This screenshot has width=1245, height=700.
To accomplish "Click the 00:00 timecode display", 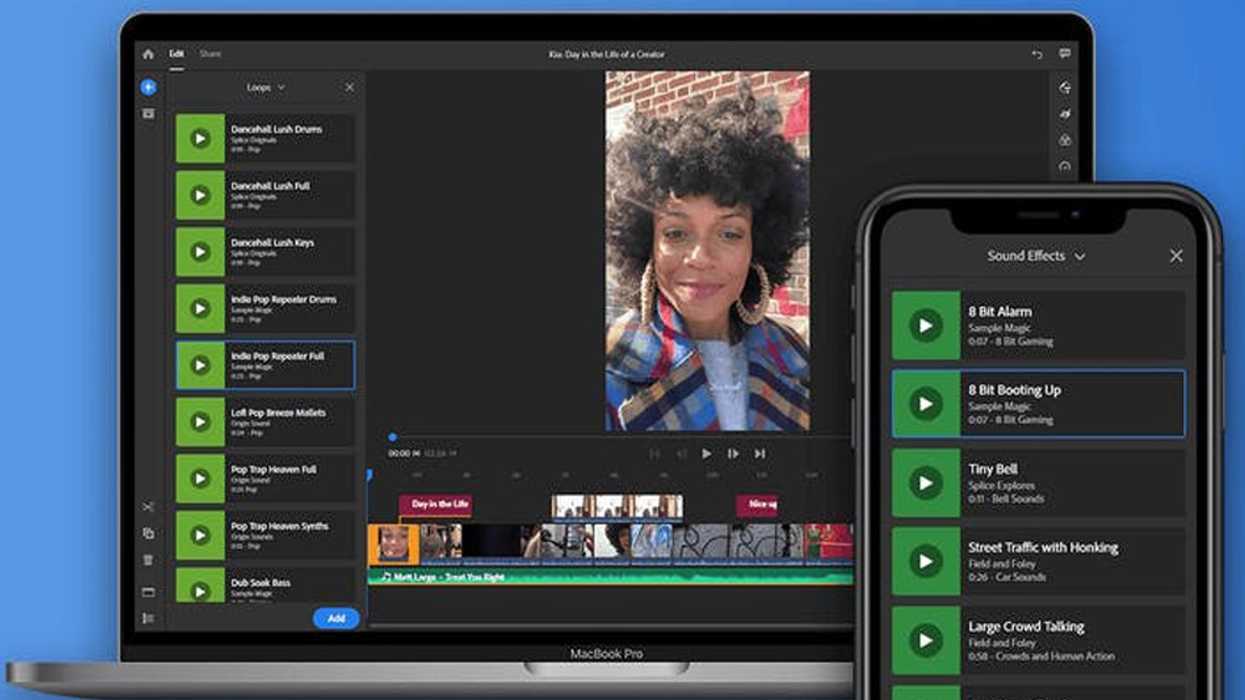I will (404, 454).
